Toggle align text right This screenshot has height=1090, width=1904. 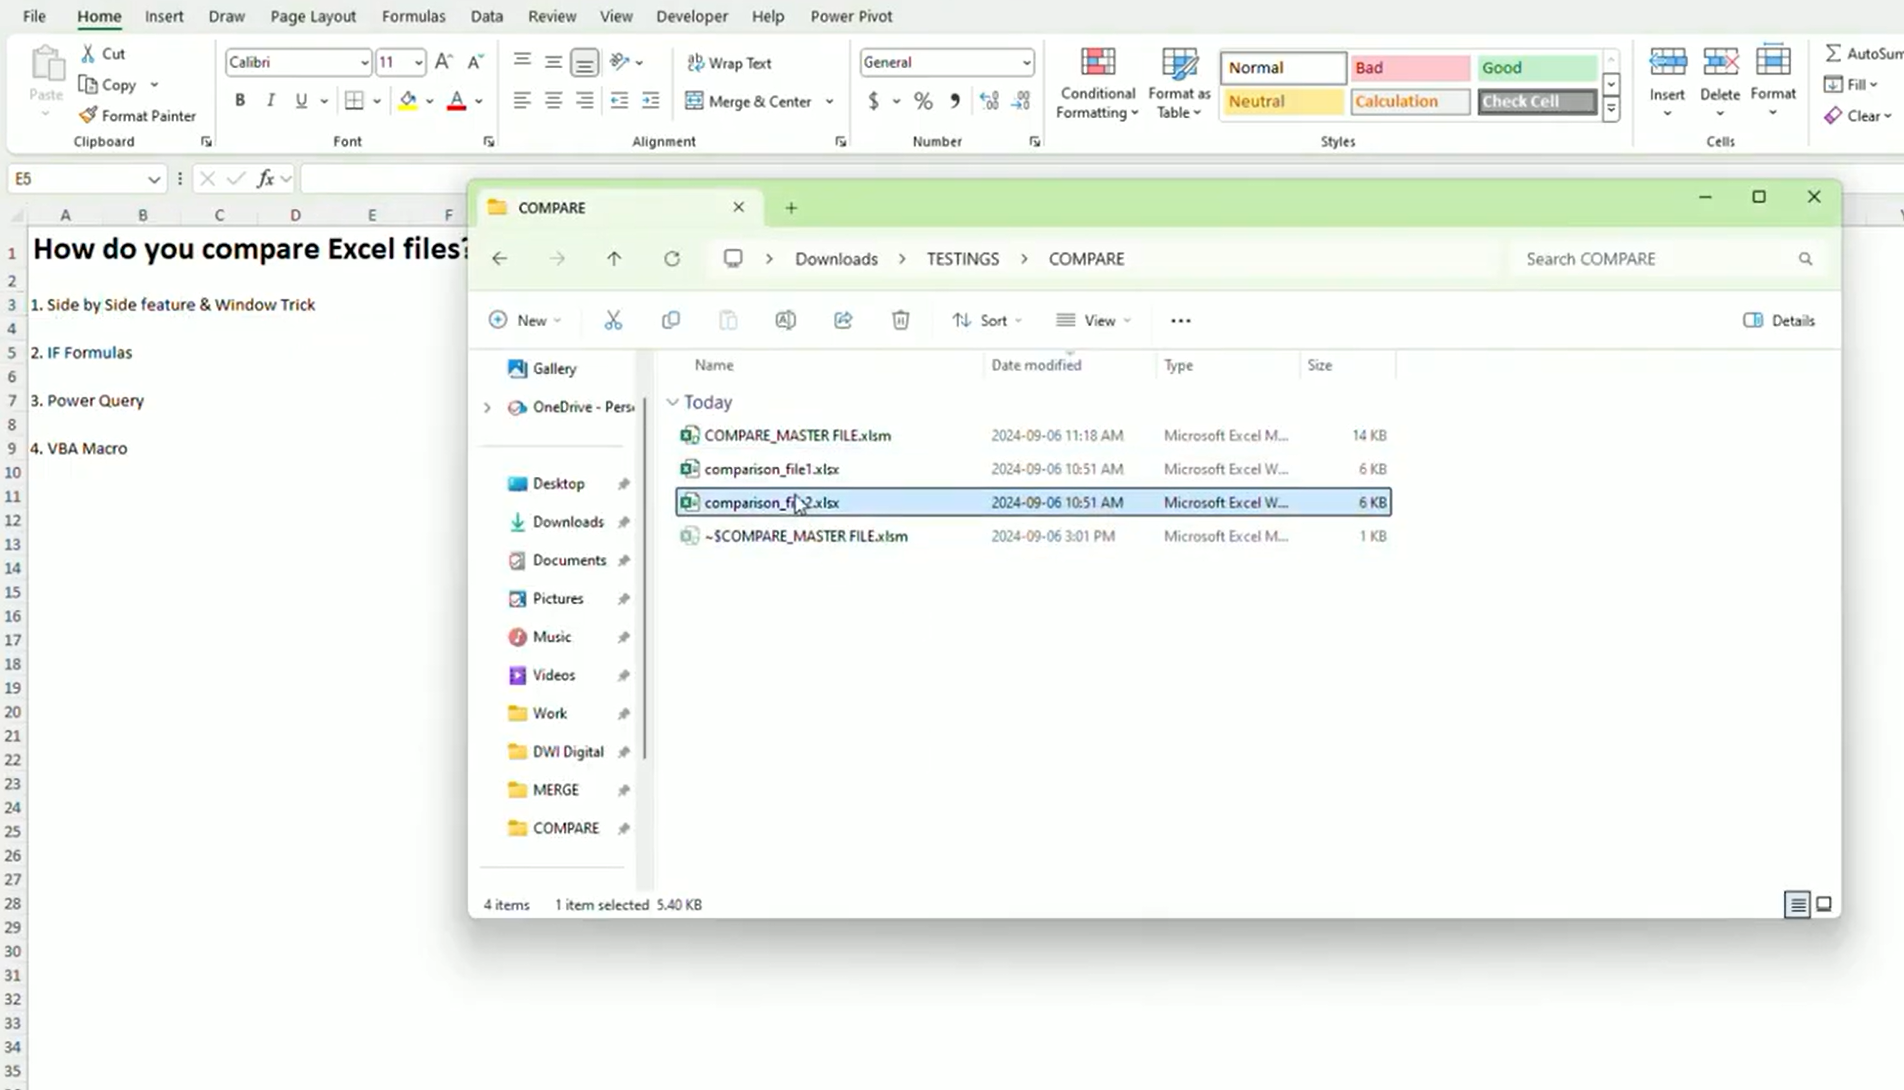585,101
